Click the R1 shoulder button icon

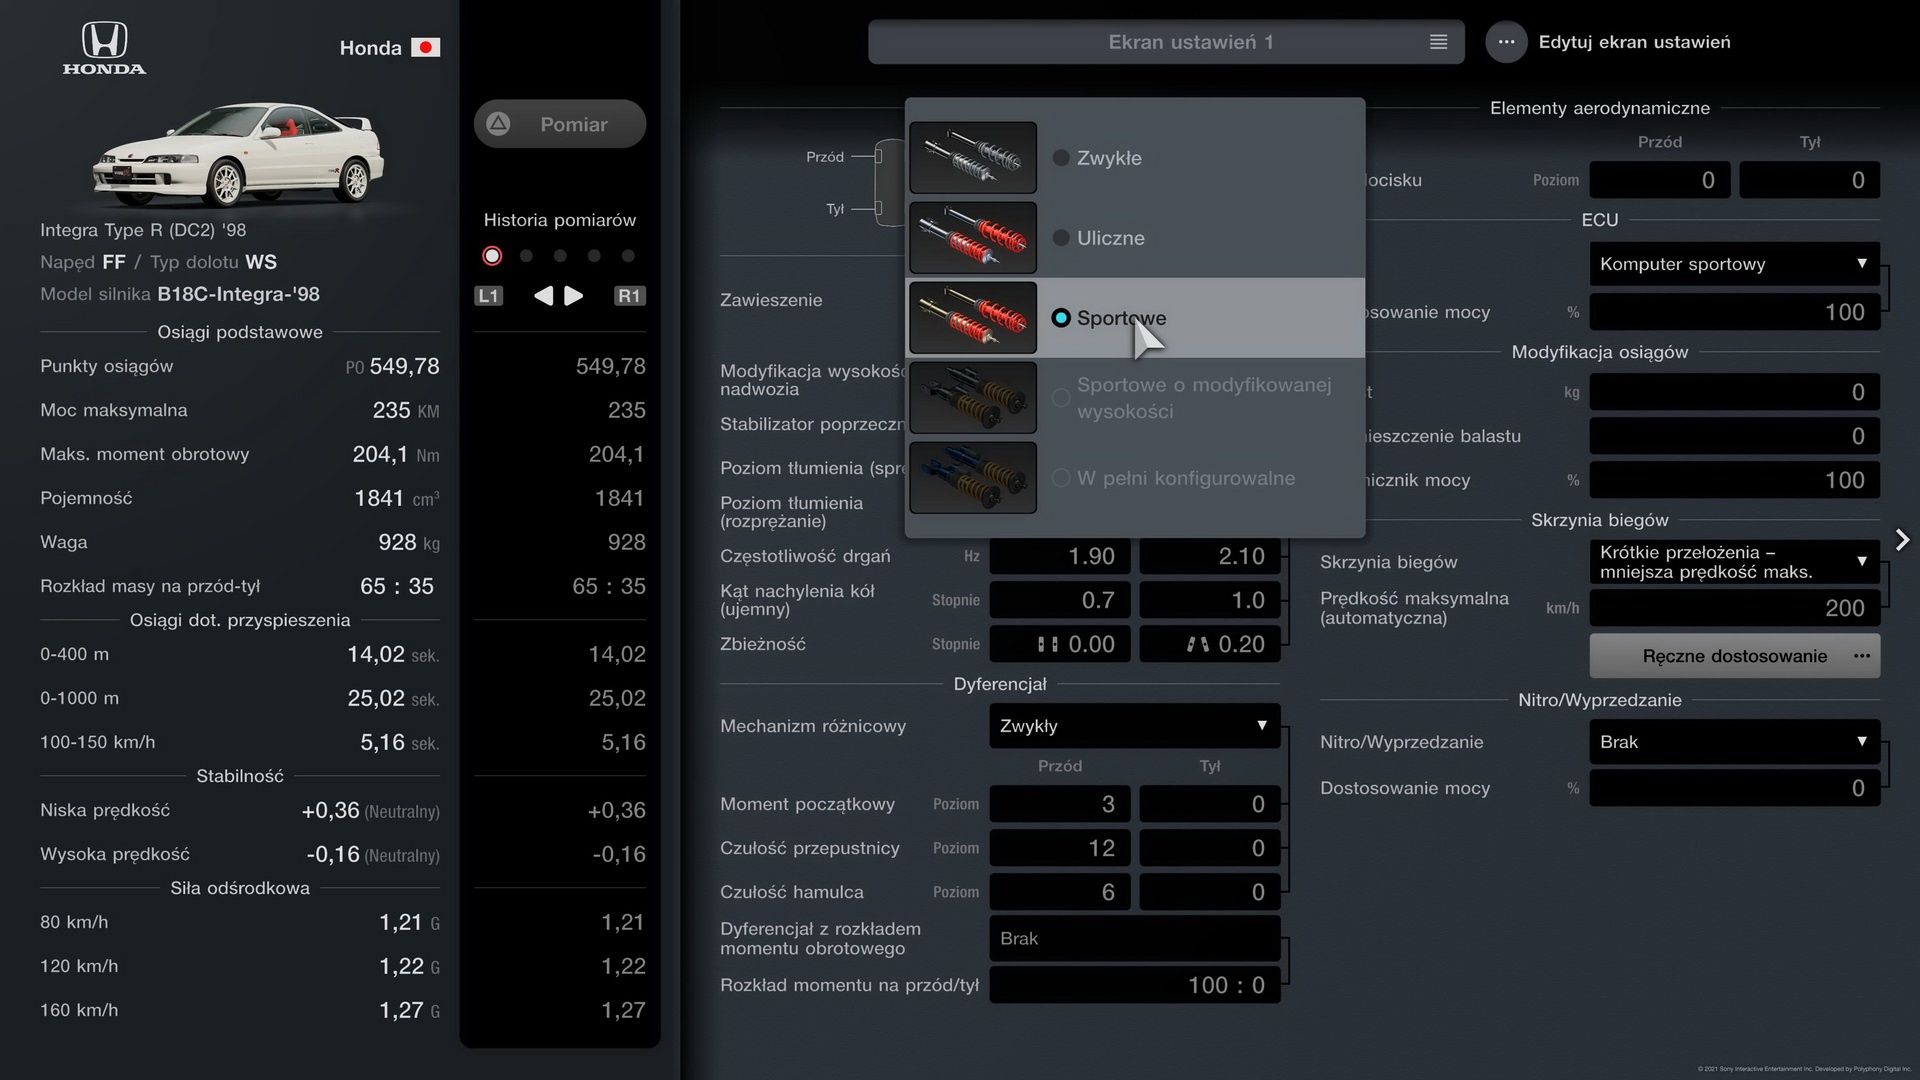point(629,296)
